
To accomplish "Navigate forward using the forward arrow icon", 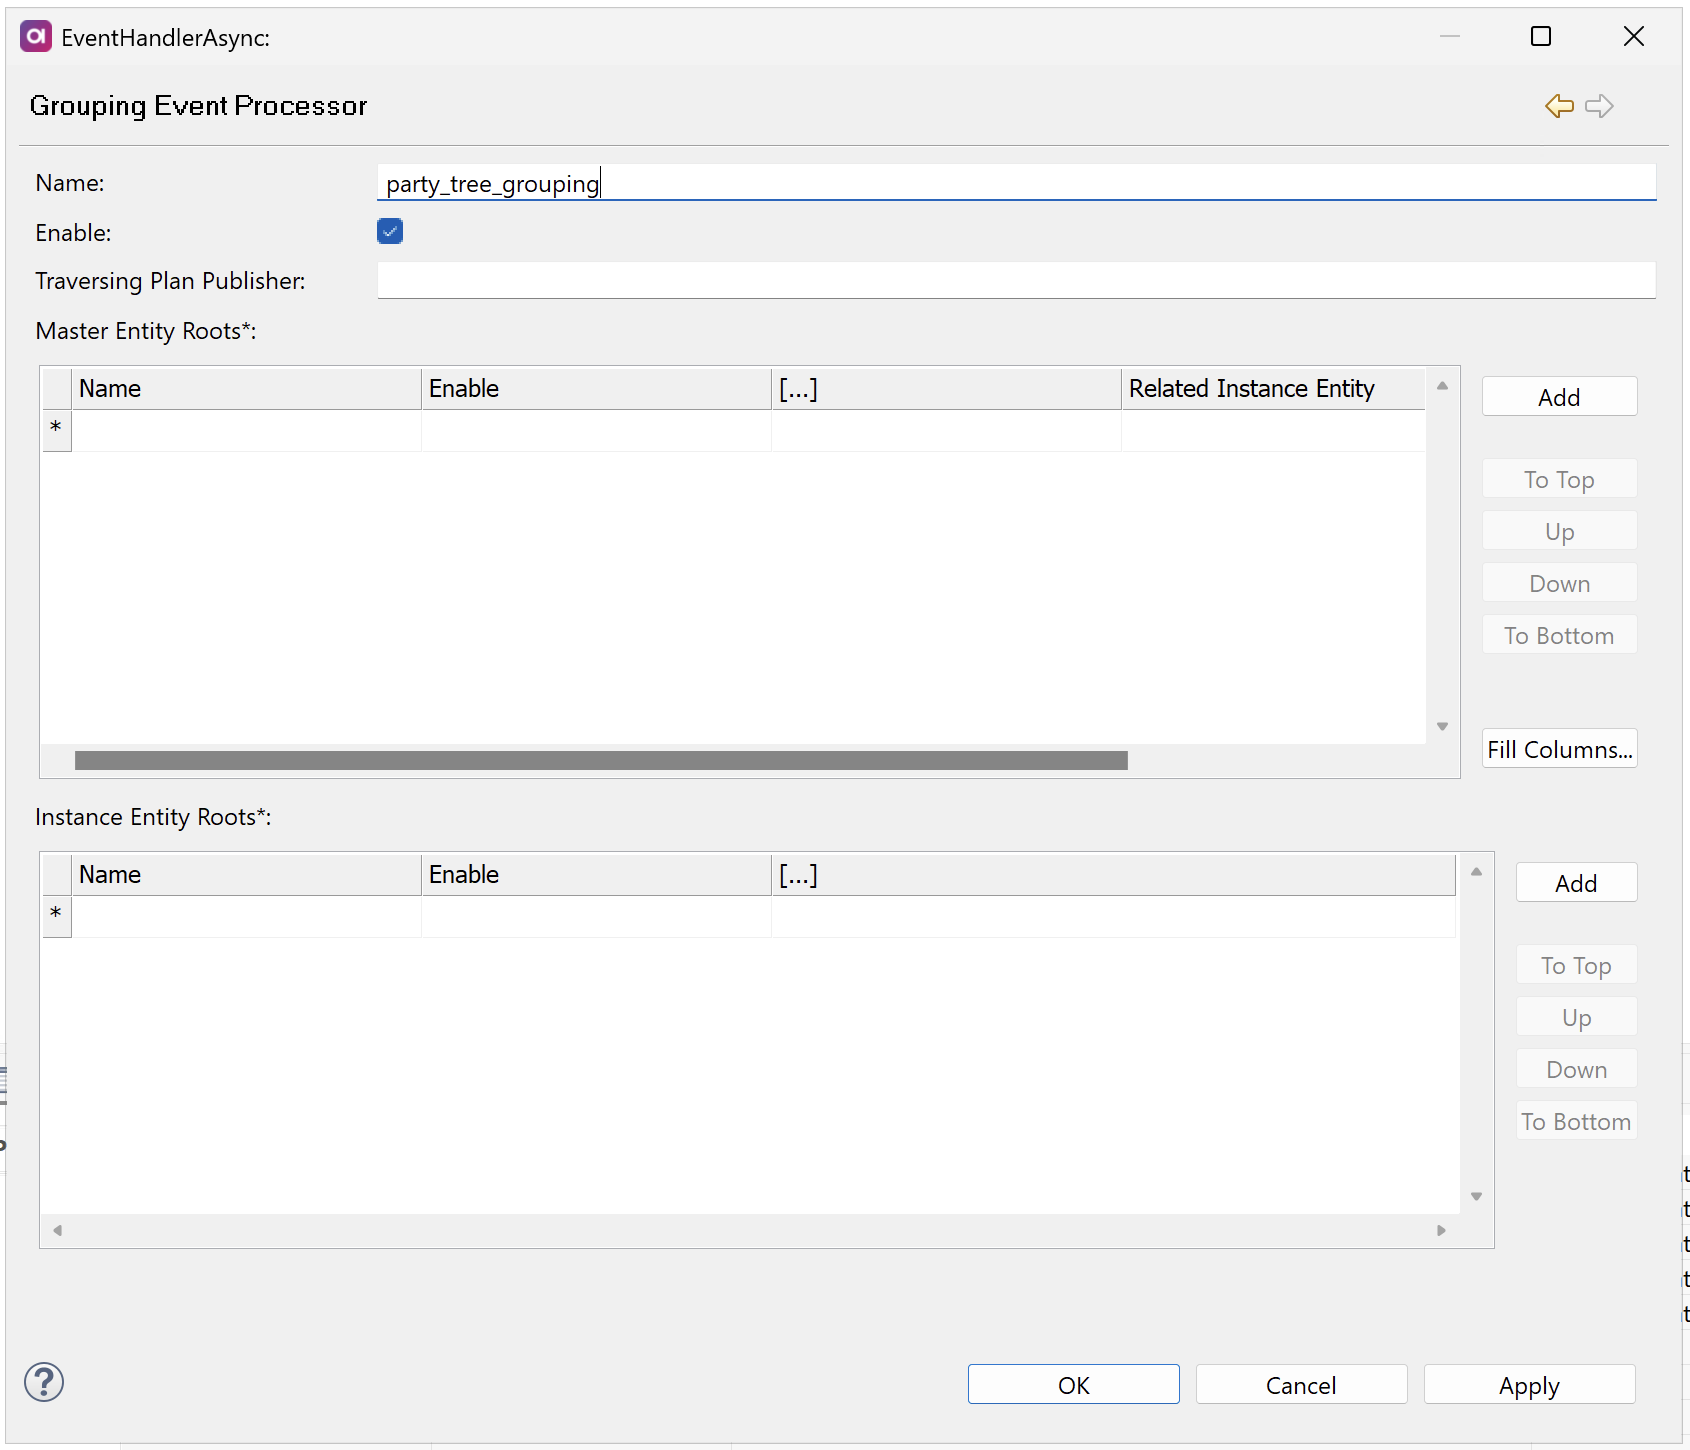I will click(1600, 106).
